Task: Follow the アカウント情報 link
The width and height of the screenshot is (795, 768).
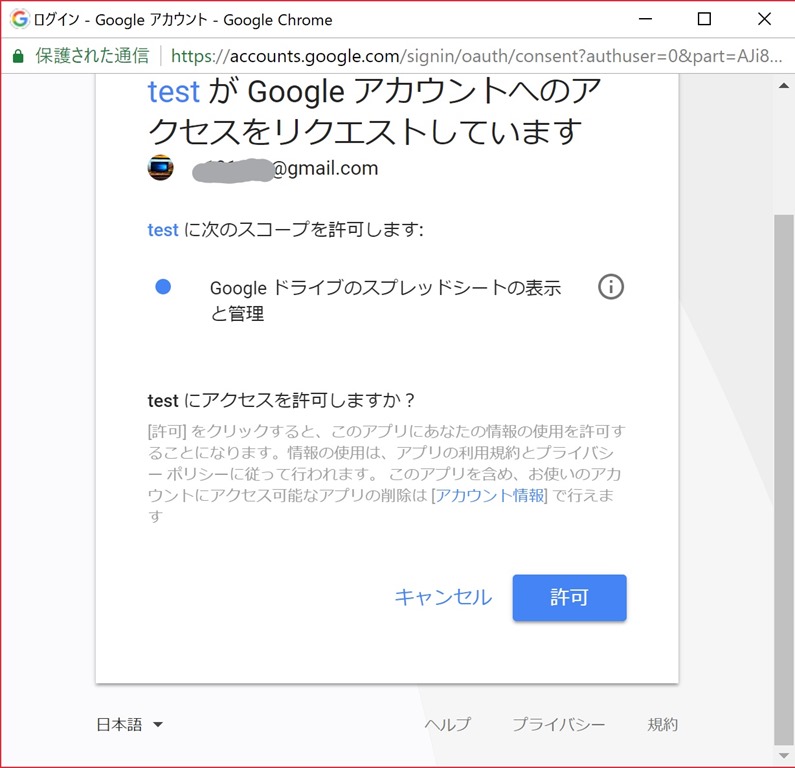Action: (489, 496)
